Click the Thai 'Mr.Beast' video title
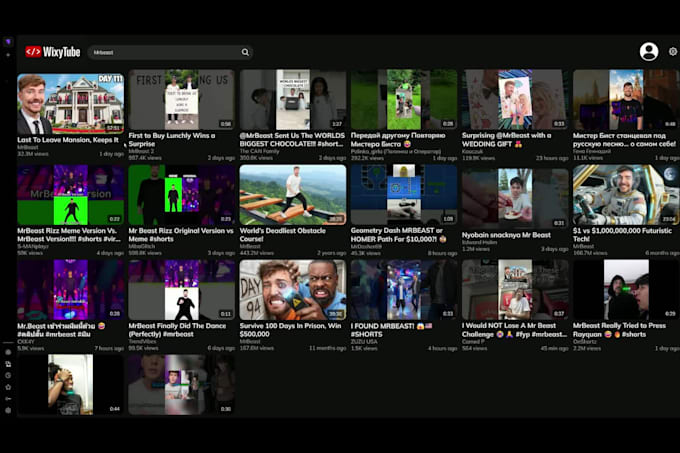Viewport: 680px width, 453px height. click(61, 329)
